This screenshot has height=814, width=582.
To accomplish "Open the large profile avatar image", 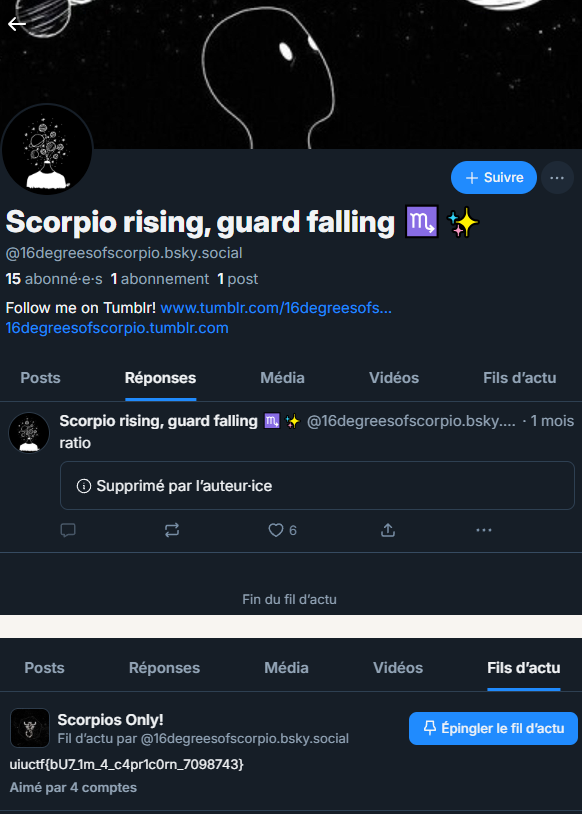I will 47,150.
